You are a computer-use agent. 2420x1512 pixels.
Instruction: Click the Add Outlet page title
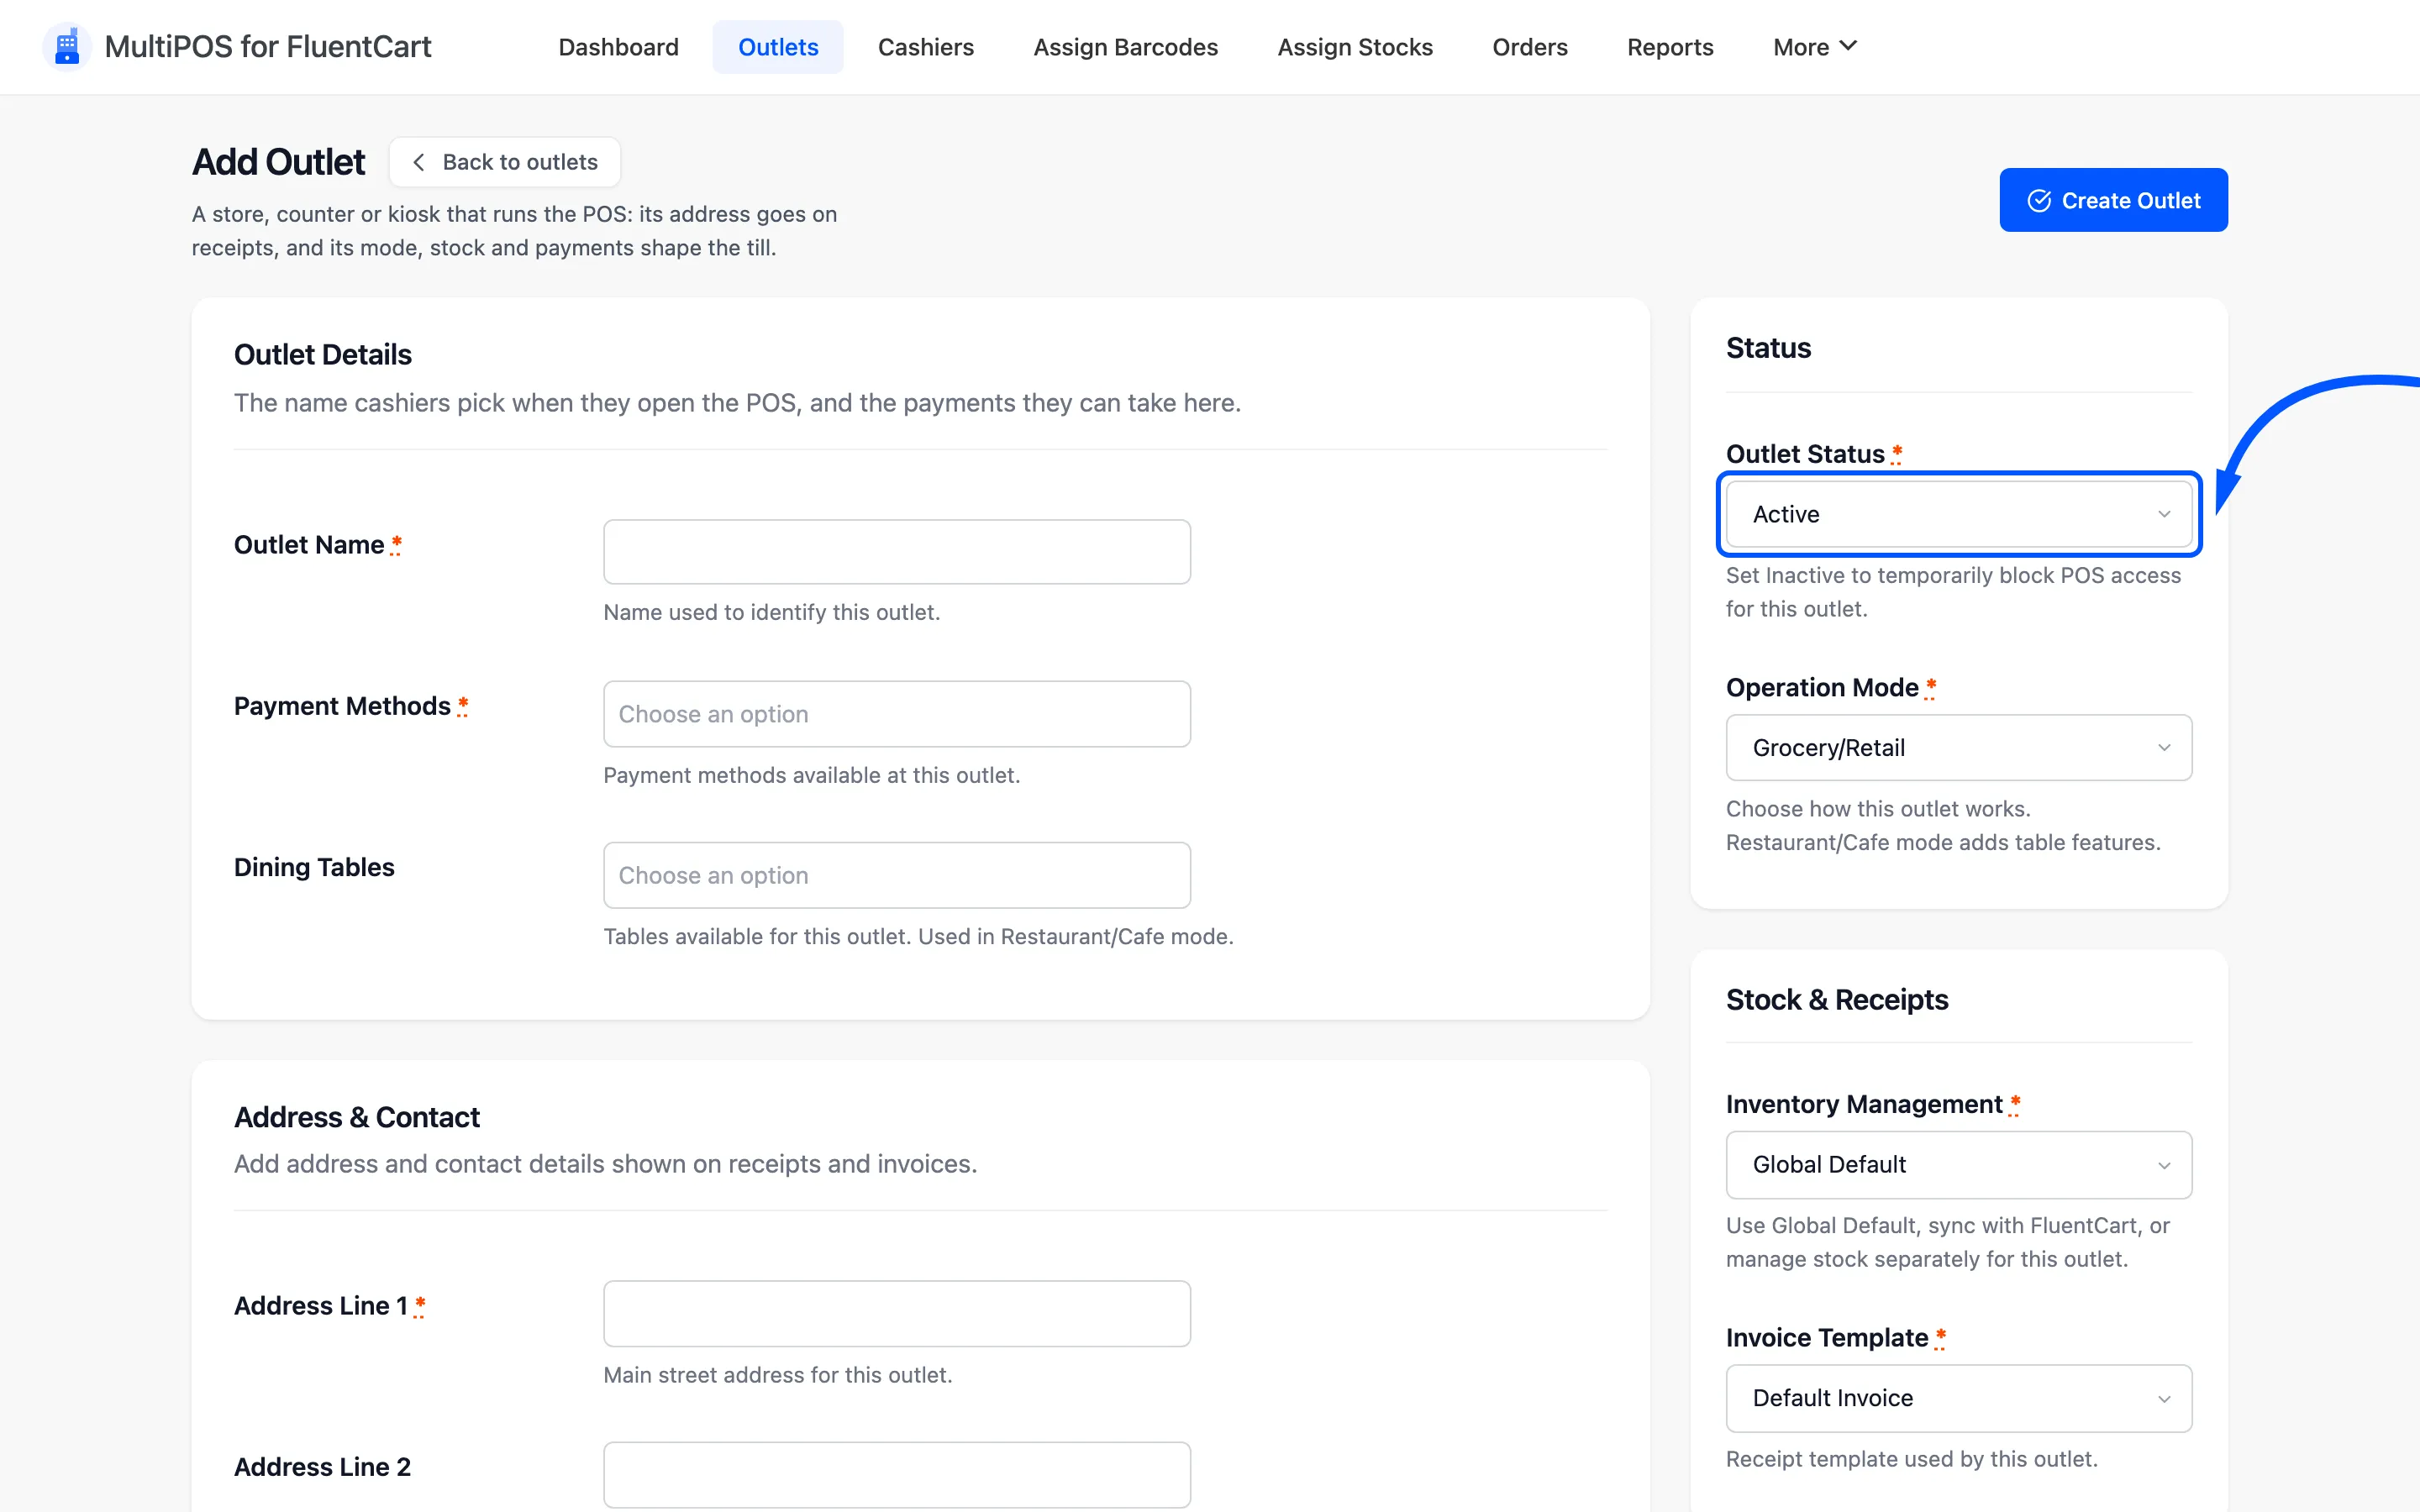click(x=279, y=162)
